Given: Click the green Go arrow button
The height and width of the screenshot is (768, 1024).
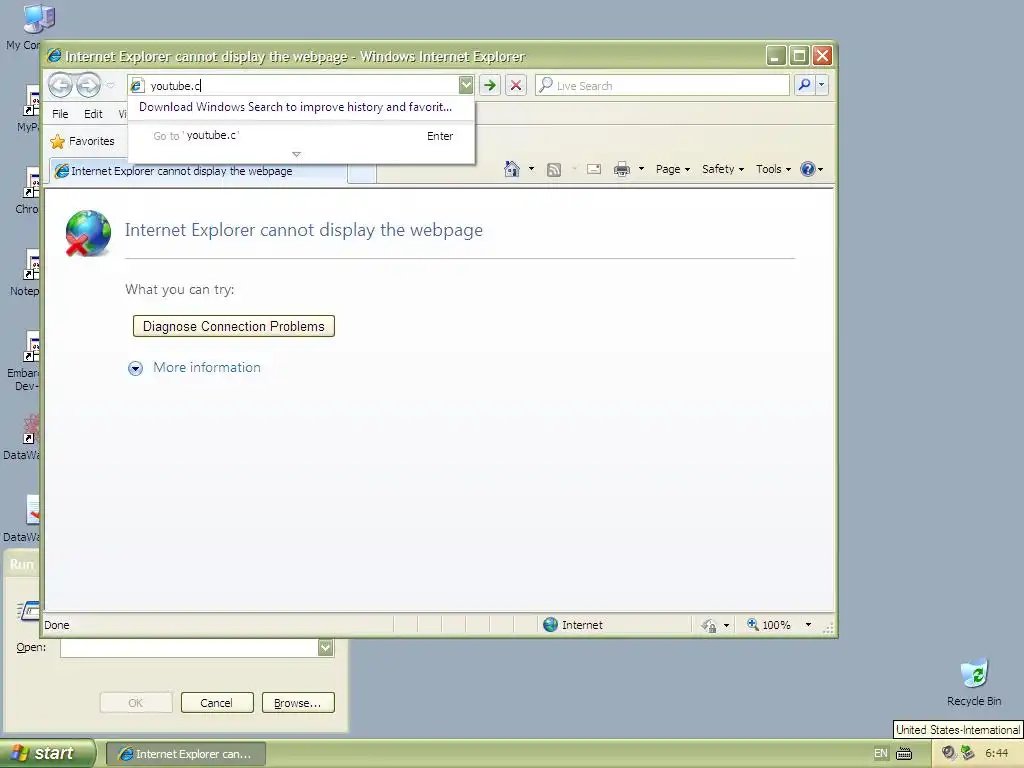Looking at the screenshot, I should pos(490,85).
